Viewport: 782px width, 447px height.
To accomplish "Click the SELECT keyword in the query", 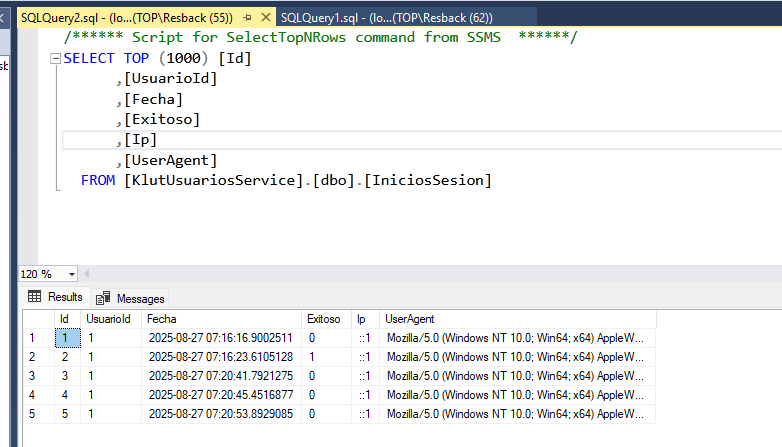I will (x=89, y=58).
